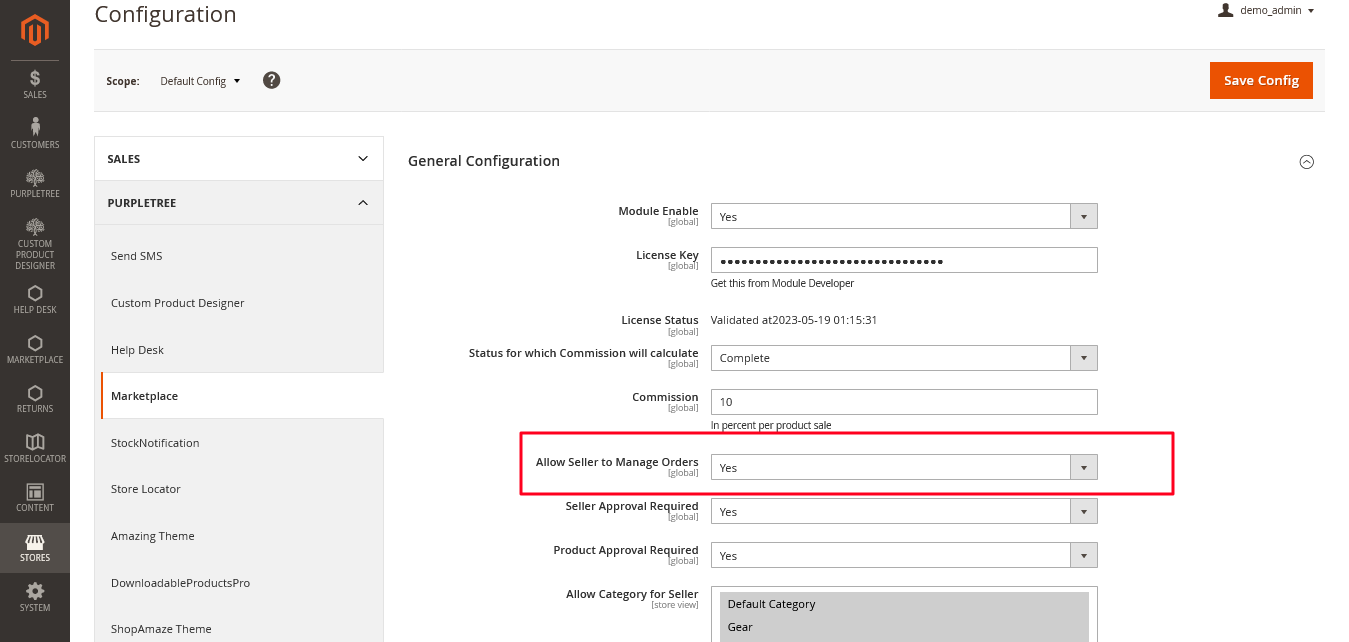Open the Allow Seller to Manage Orders dropdown
The width and height of the screenshot is (1349, 642).
[x=904, y=467]
